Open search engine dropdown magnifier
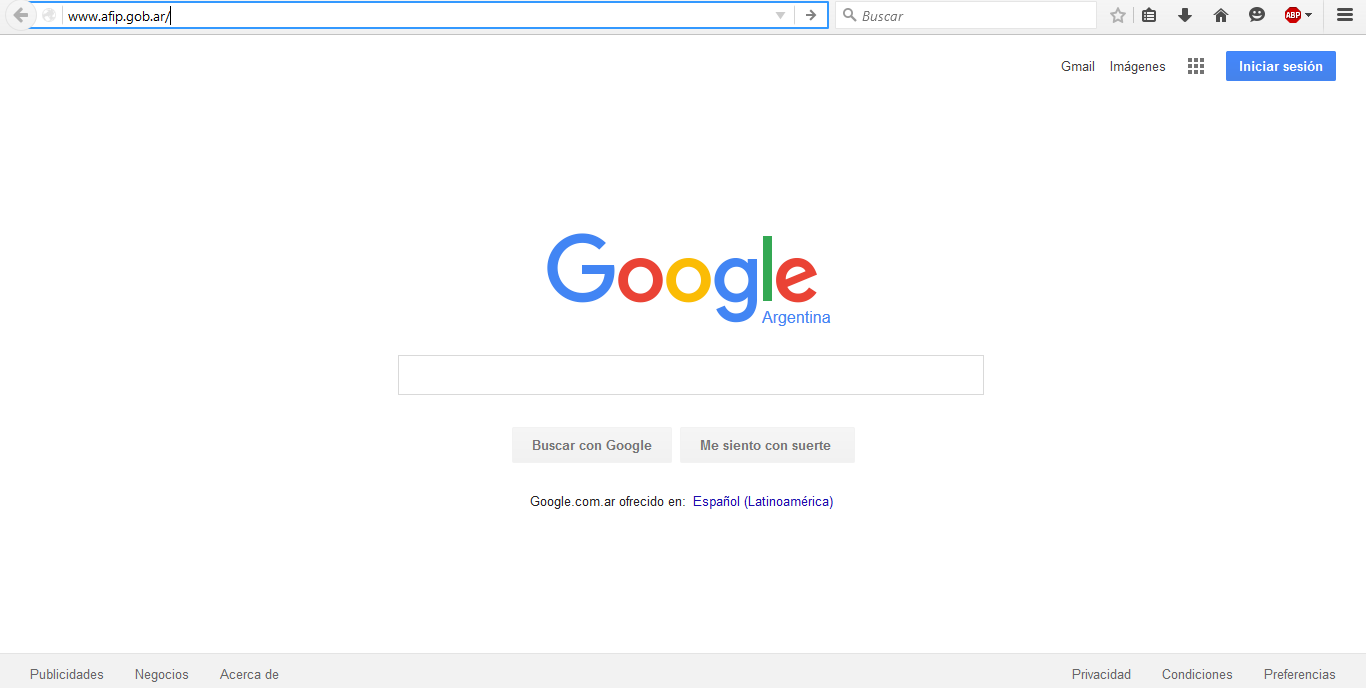The width and height of the screenshot is (1366, 688). (x=851, y=15)
